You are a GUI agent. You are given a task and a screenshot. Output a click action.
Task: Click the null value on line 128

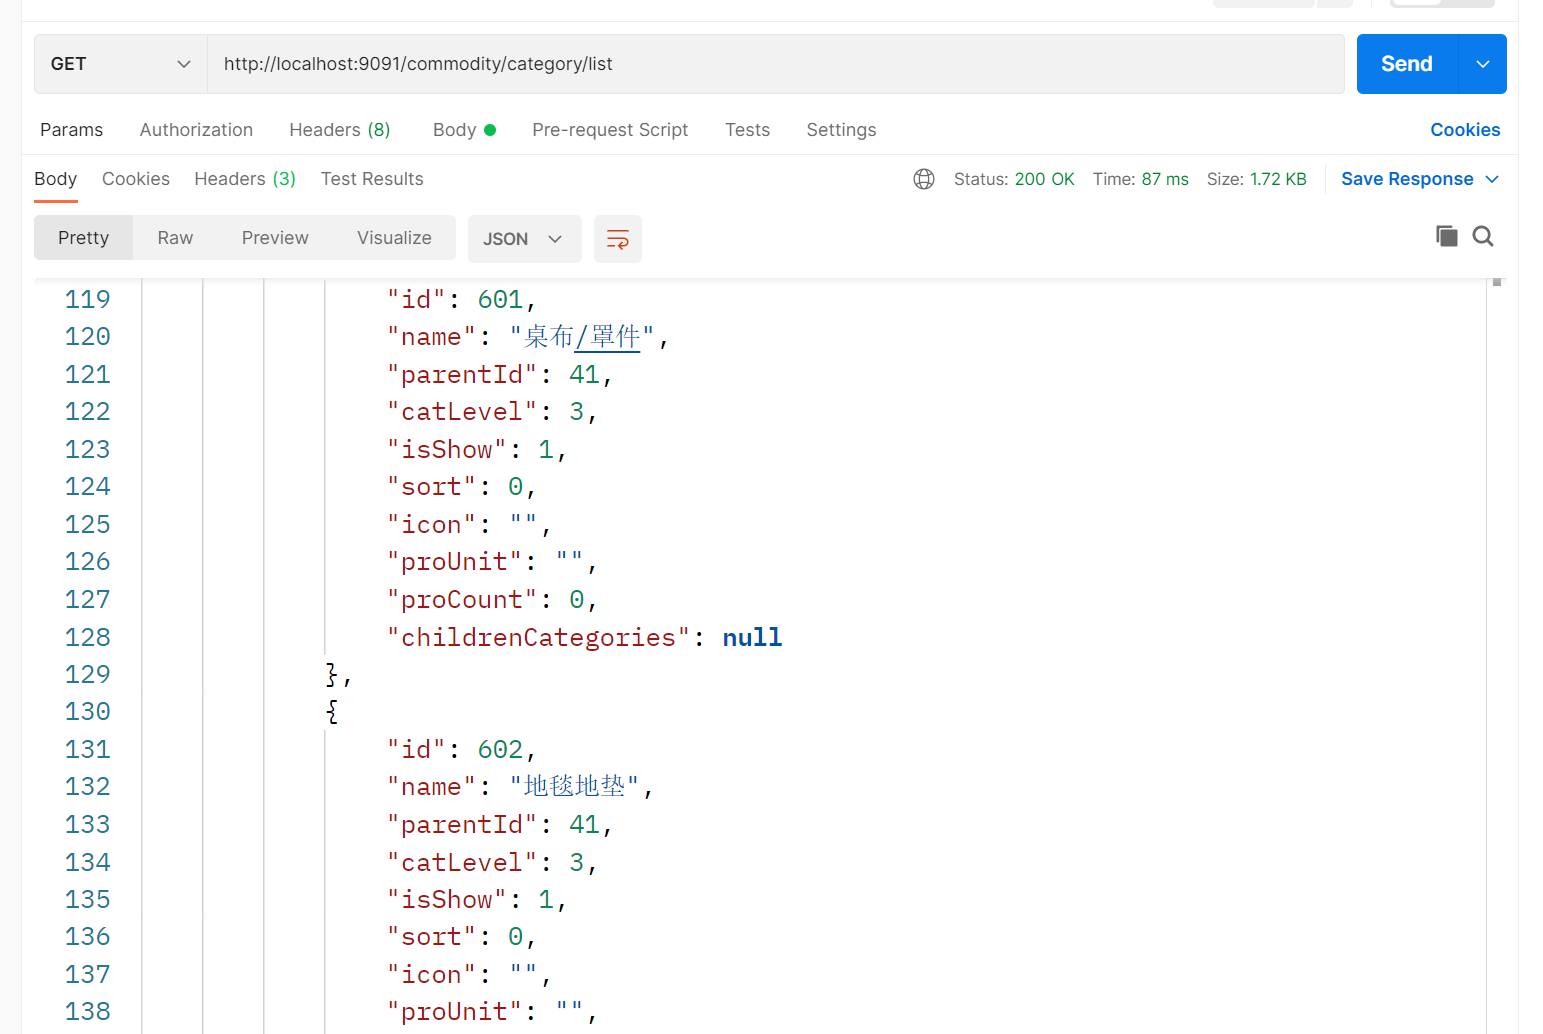(x=752, y=637)
